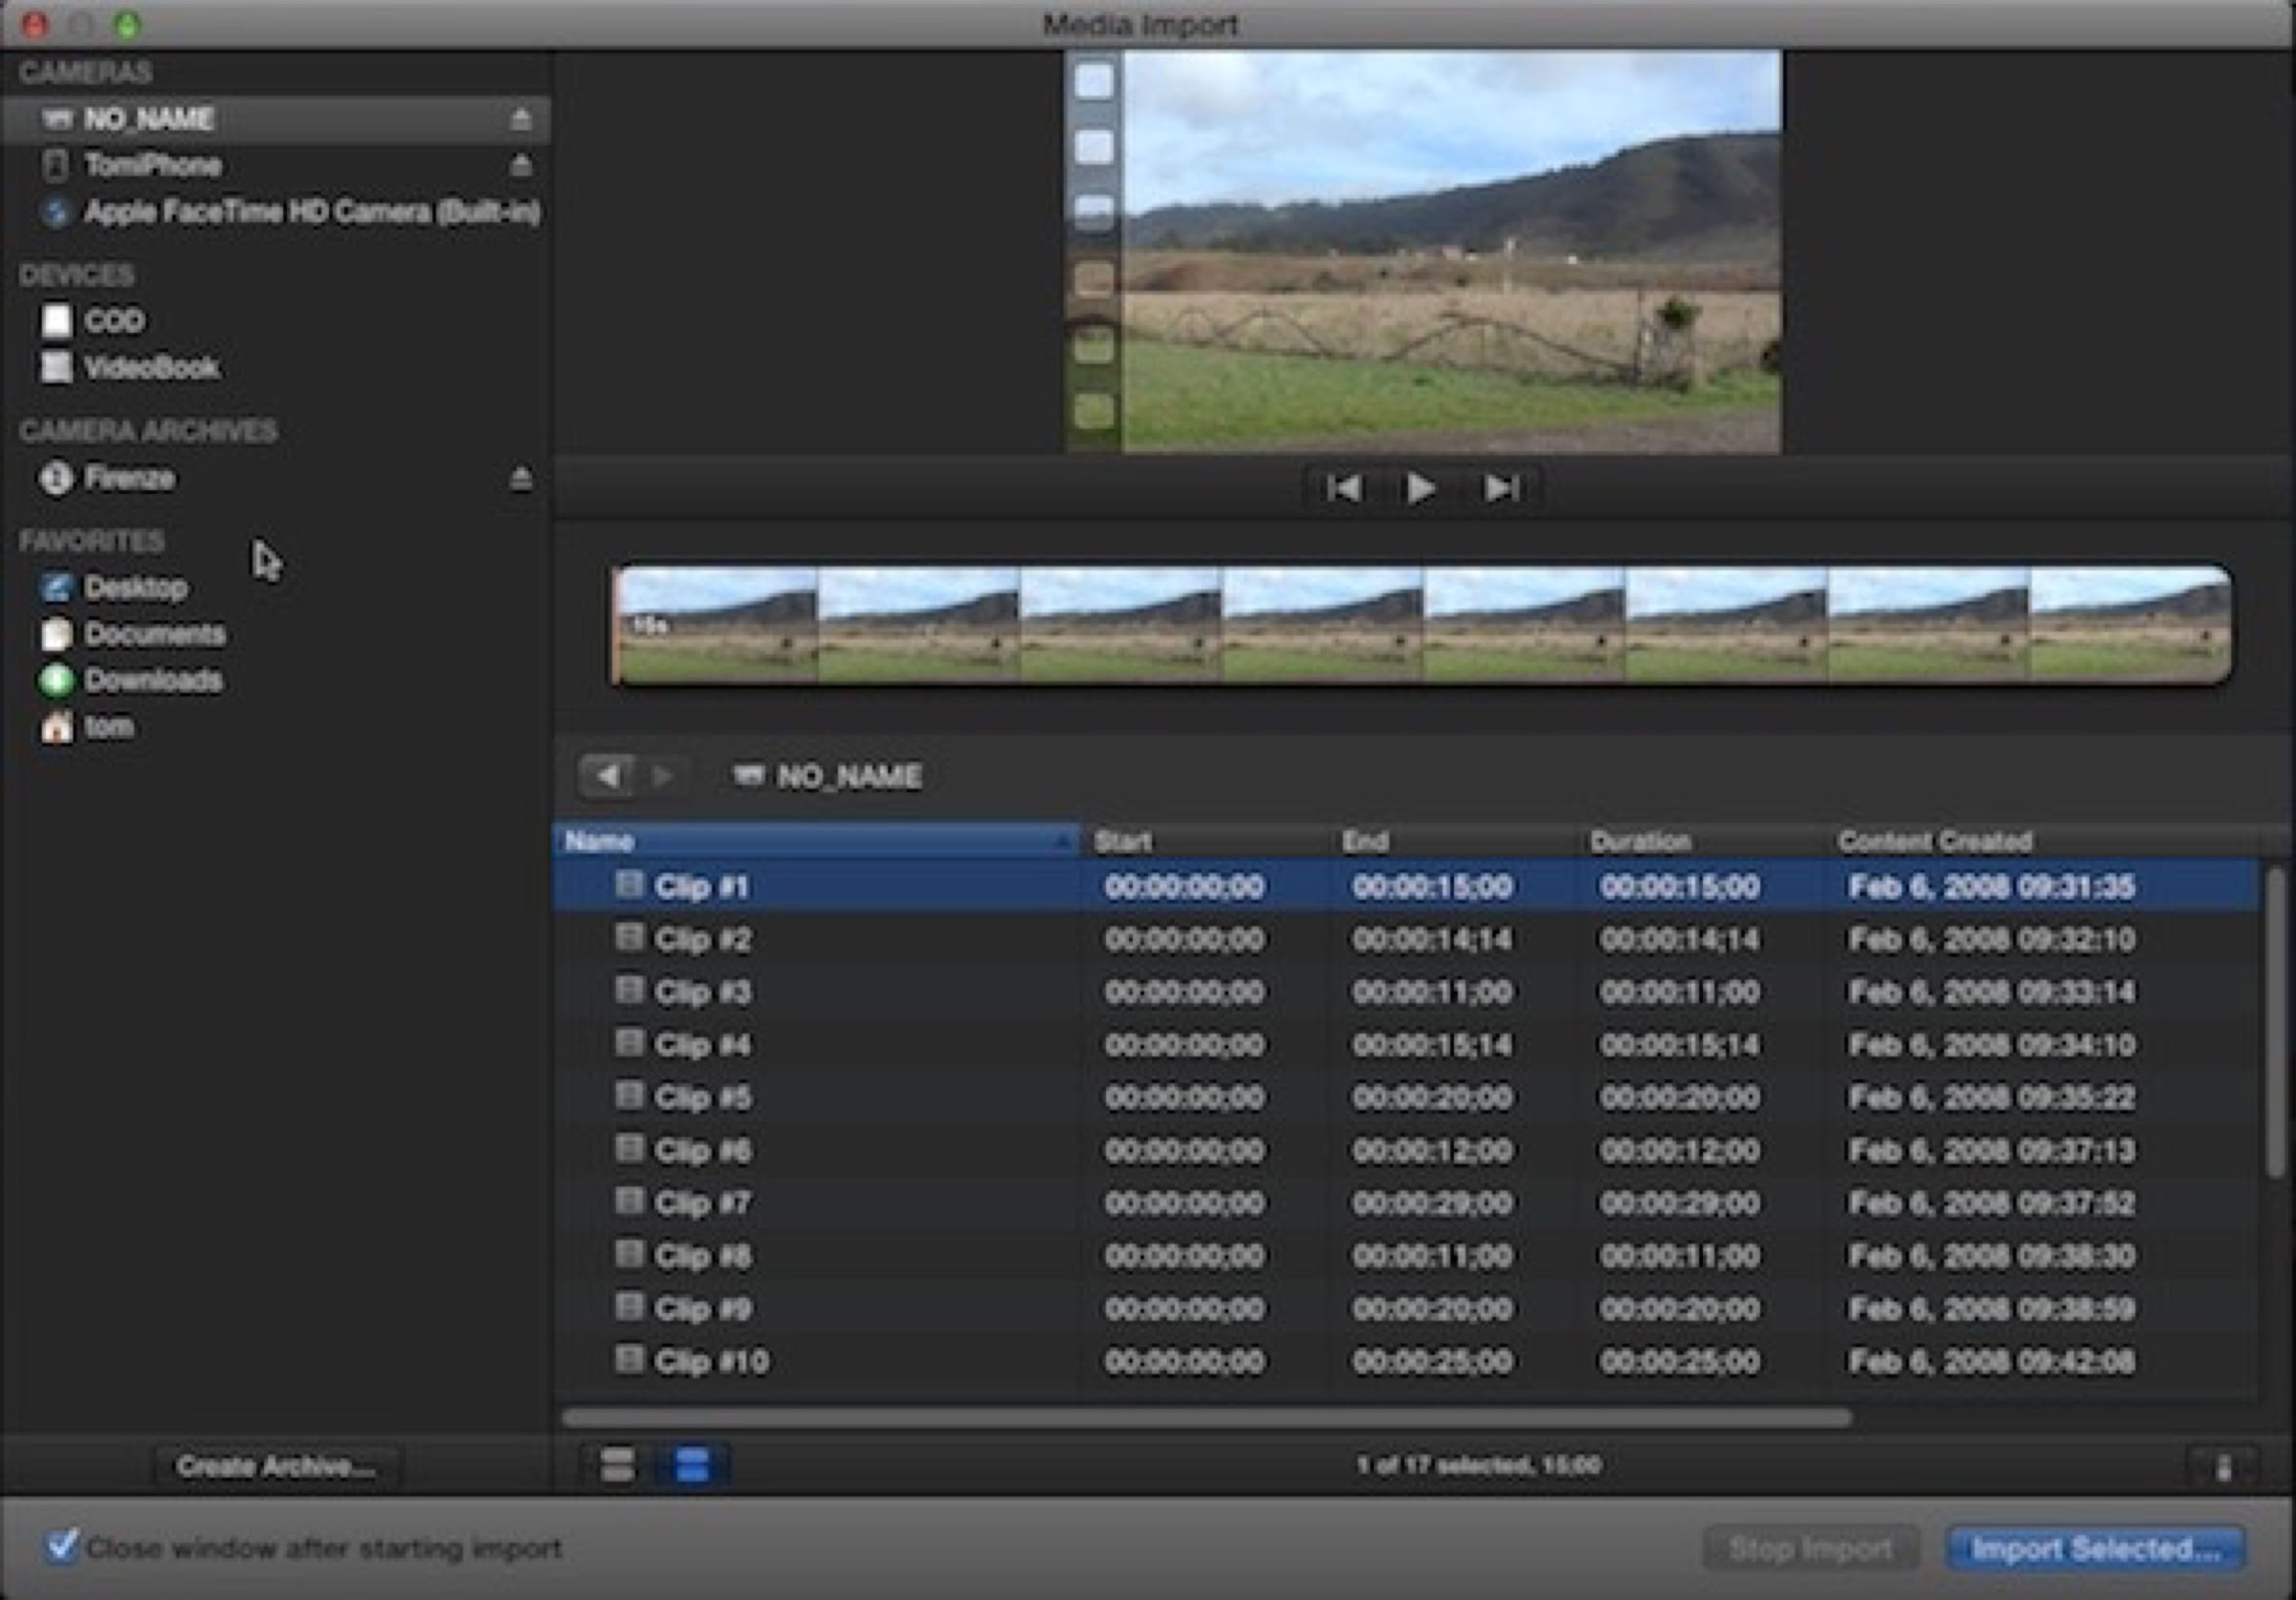2296x1600 pixels.
Task: Switch to filmstrip view
Action: (617, 1465)
